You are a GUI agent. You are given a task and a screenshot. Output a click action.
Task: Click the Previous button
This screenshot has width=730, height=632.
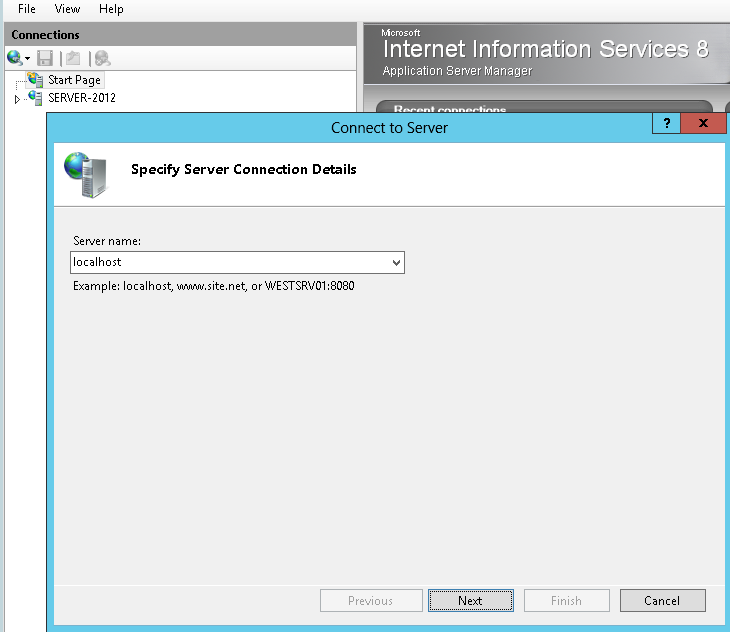pyautogui.click(x=371, y=600)
